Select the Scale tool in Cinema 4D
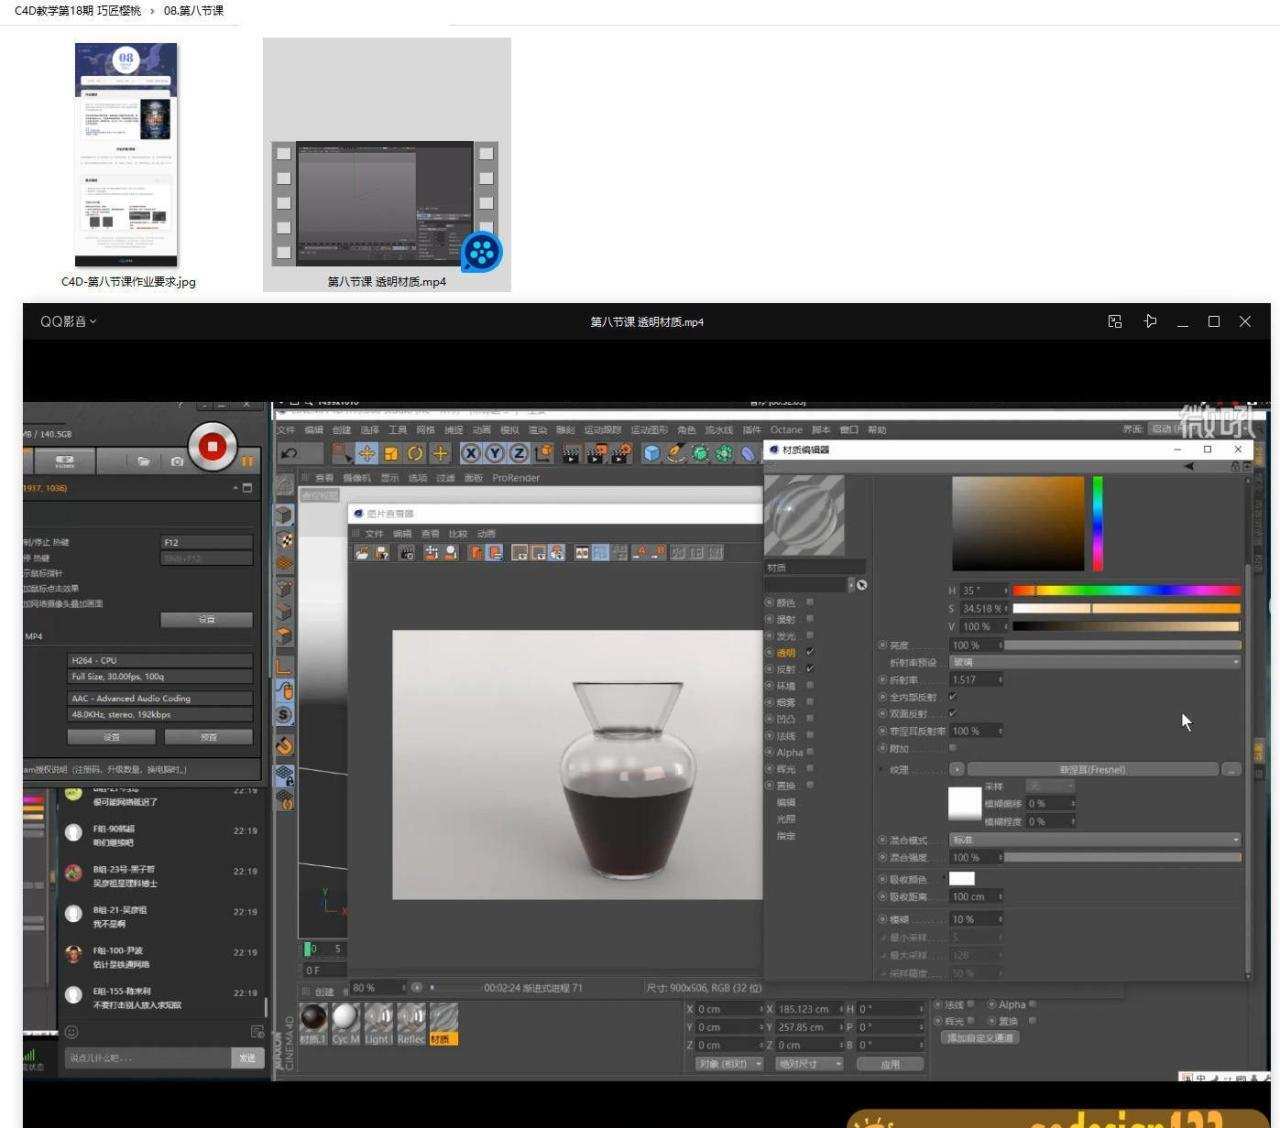Viewport: 1280px width, 1128px height. coord(391,453)
